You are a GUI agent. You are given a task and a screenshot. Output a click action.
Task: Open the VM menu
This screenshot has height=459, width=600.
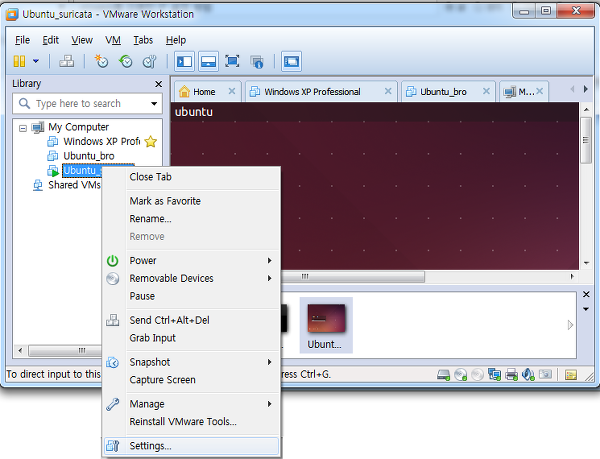click(x=113, y=40)
